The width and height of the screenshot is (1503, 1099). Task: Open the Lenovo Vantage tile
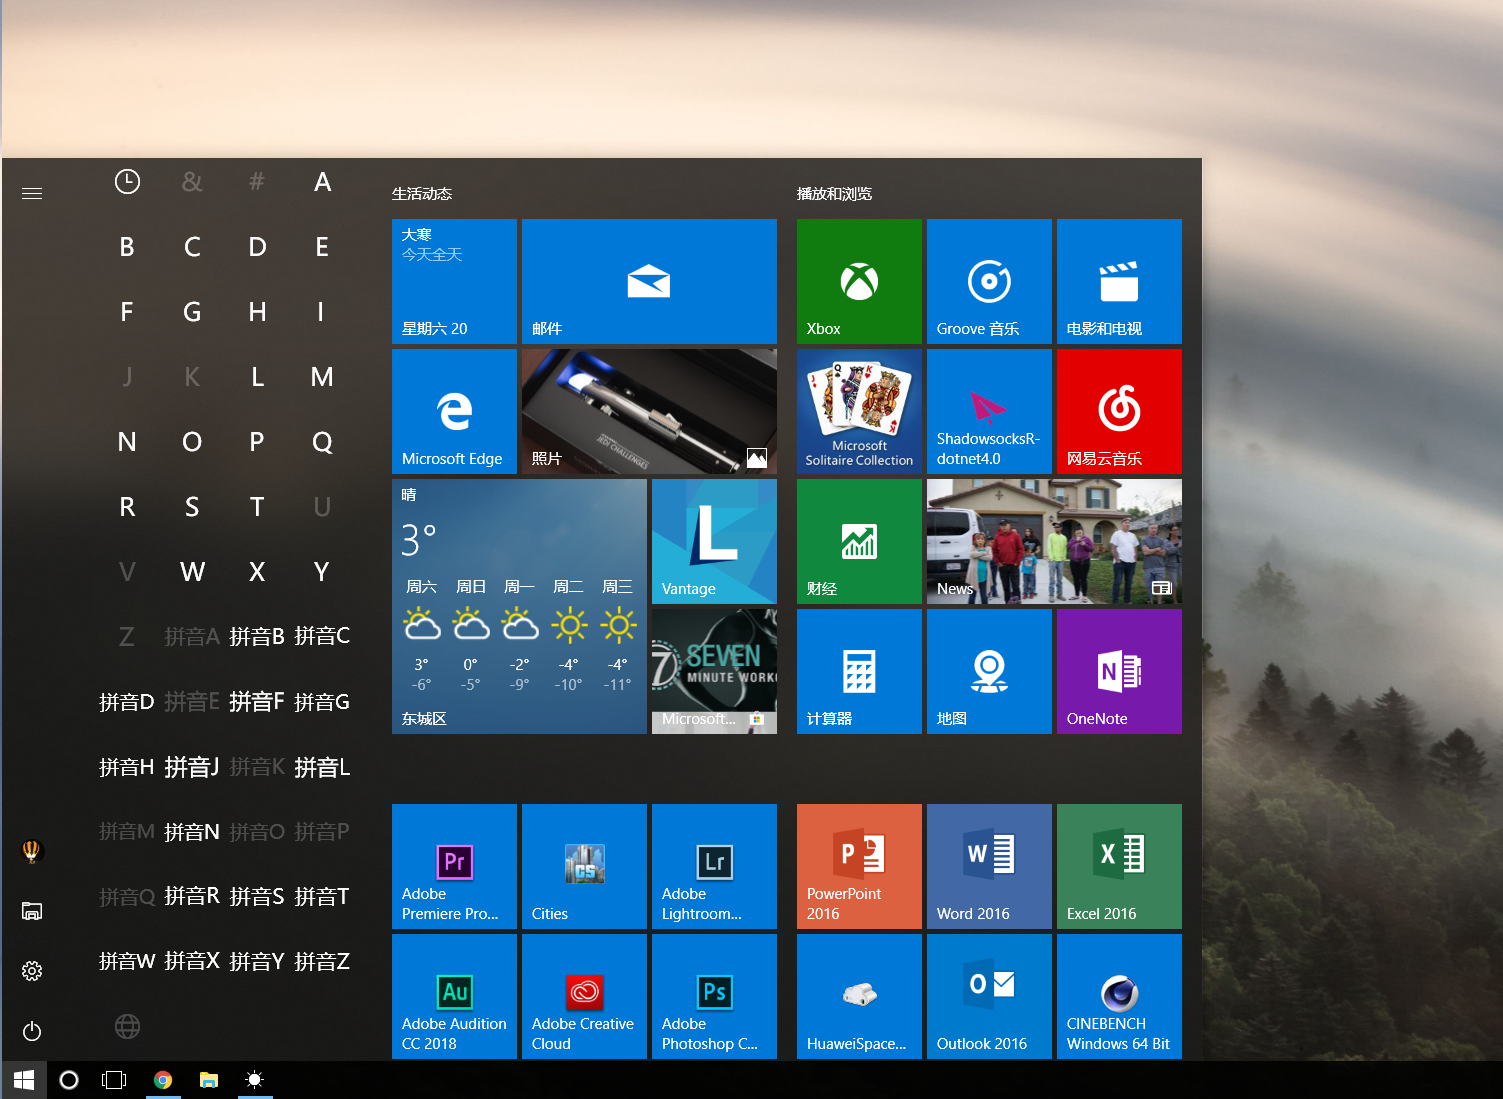714,541
